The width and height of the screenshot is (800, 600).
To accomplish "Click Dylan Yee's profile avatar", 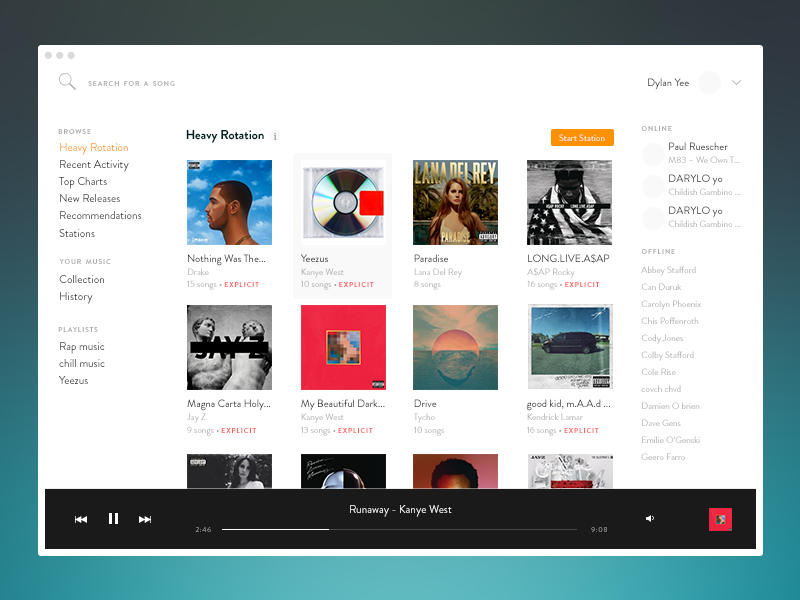I will point(709,83).
